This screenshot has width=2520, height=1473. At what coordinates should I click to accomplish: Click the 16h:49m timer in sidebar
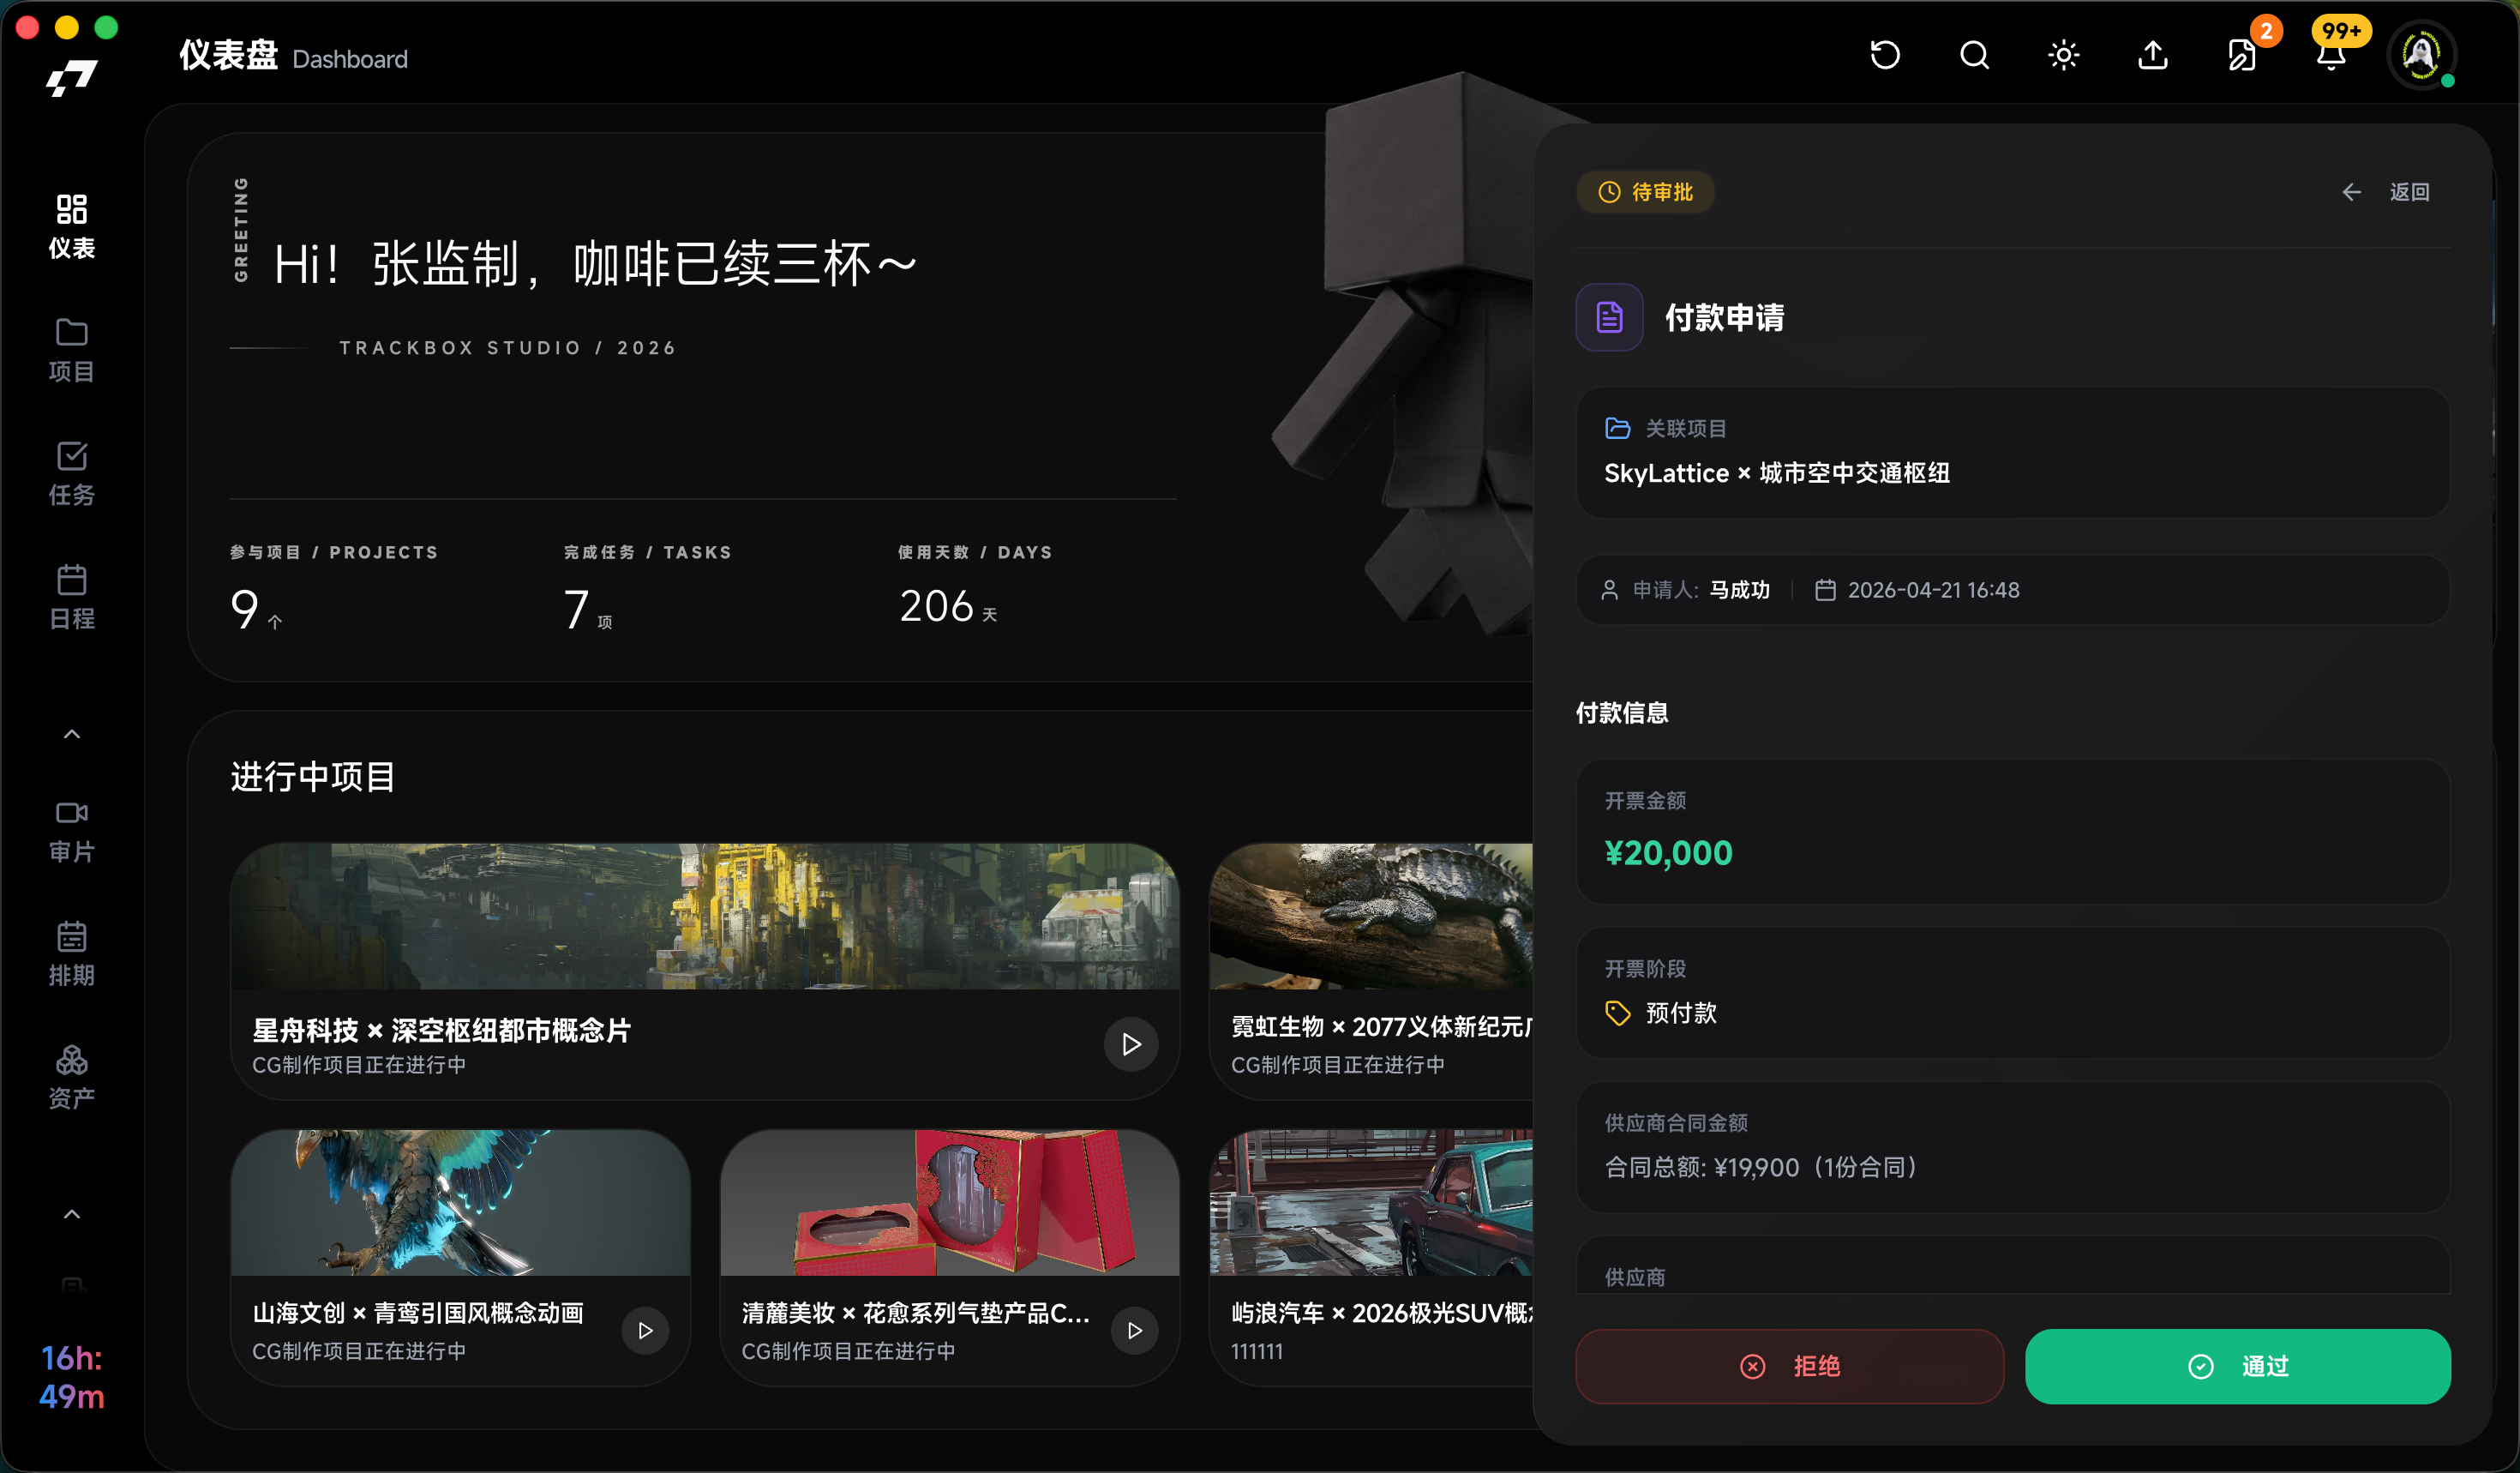[72, 1377]
